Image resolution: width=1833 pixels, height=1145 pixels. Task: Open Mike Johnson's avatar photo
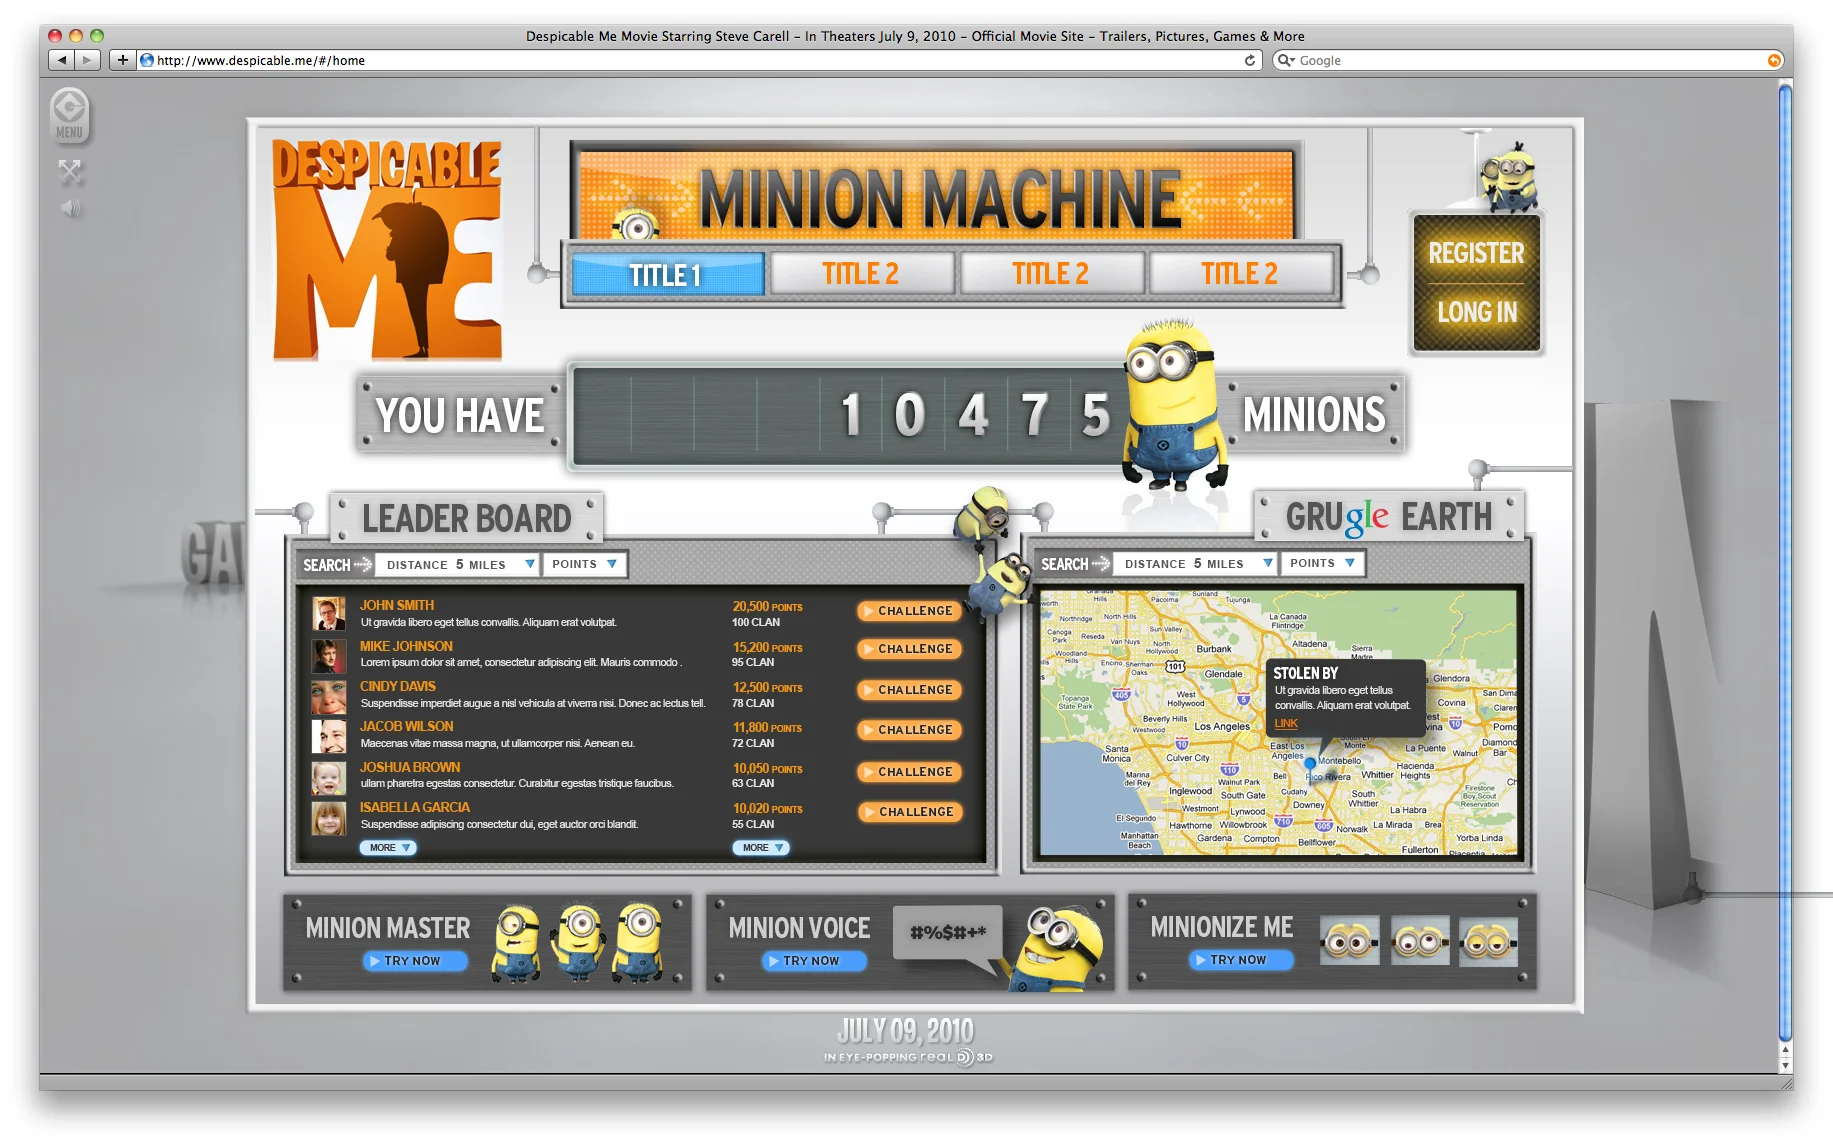coord(328,655)
